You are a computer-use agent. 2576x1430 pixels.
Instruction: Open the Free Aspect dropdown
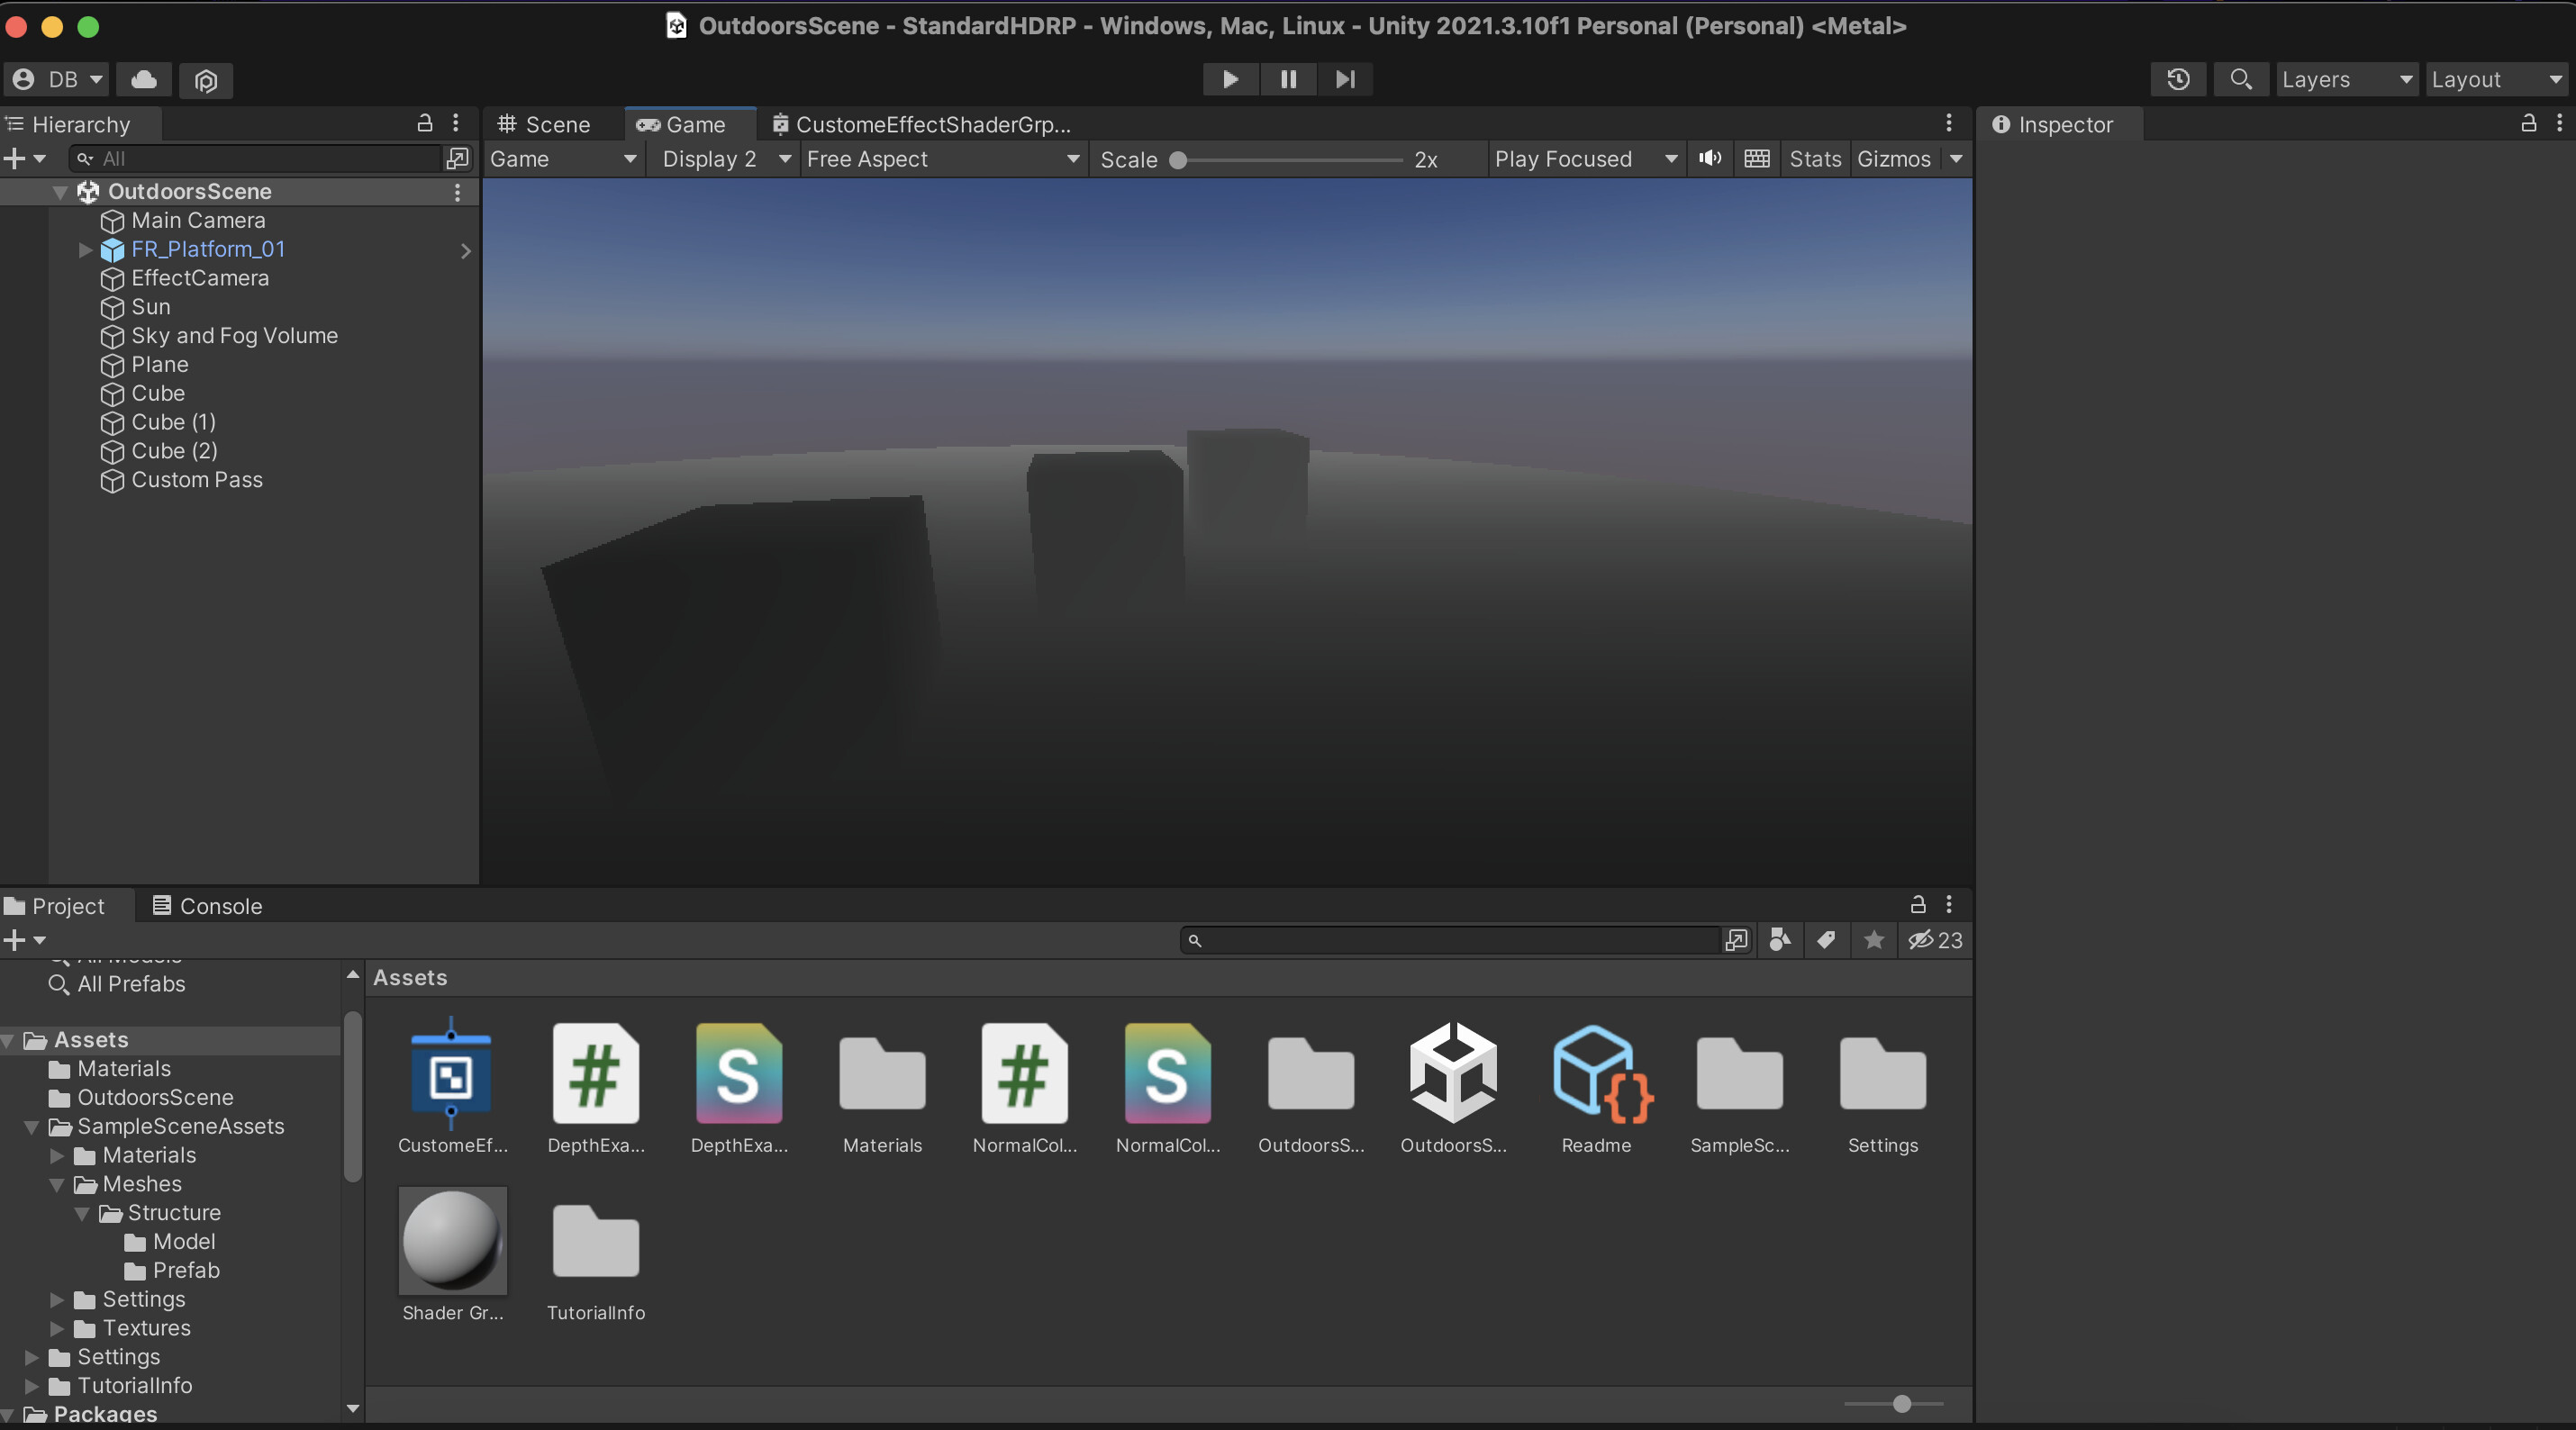coord(941,159)
